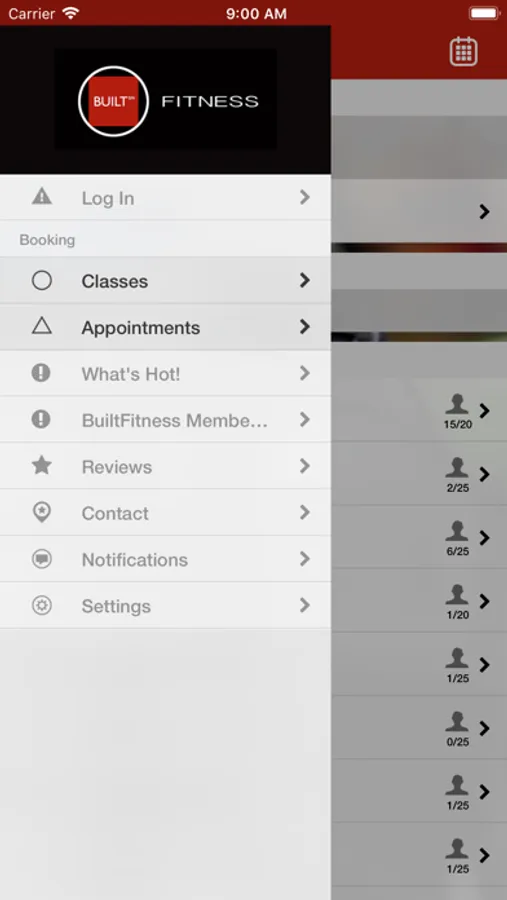Open chevron for class with 2/25 attendees
Image resolution: width=507 pixels, height=900 pixels.
point(485,474)
